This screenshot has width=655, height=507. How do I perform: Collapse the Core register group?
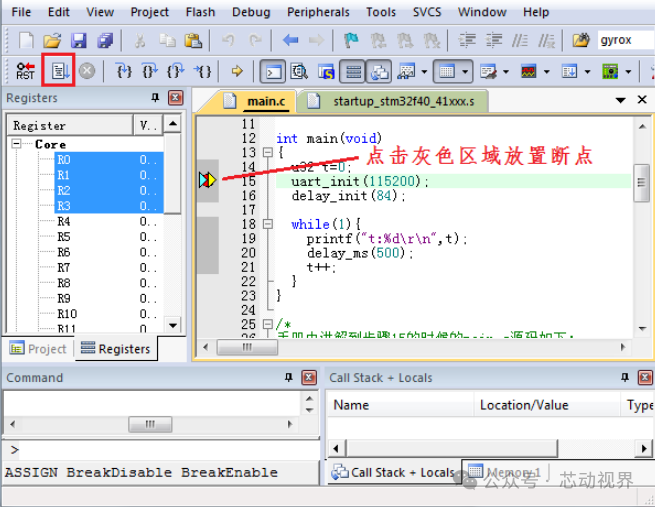click(x=16, y=144)
